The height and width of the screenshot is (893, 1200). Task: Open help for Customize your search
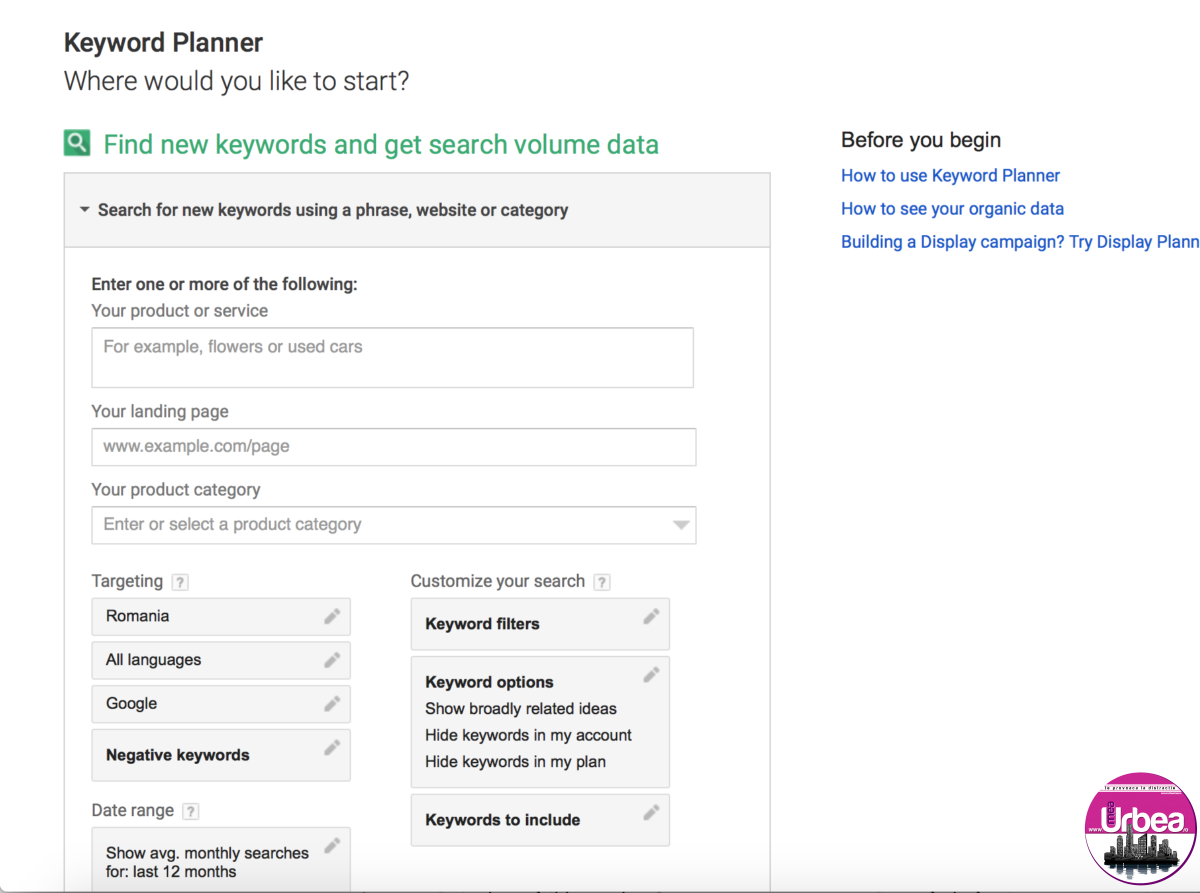click(x=602, y=582)
